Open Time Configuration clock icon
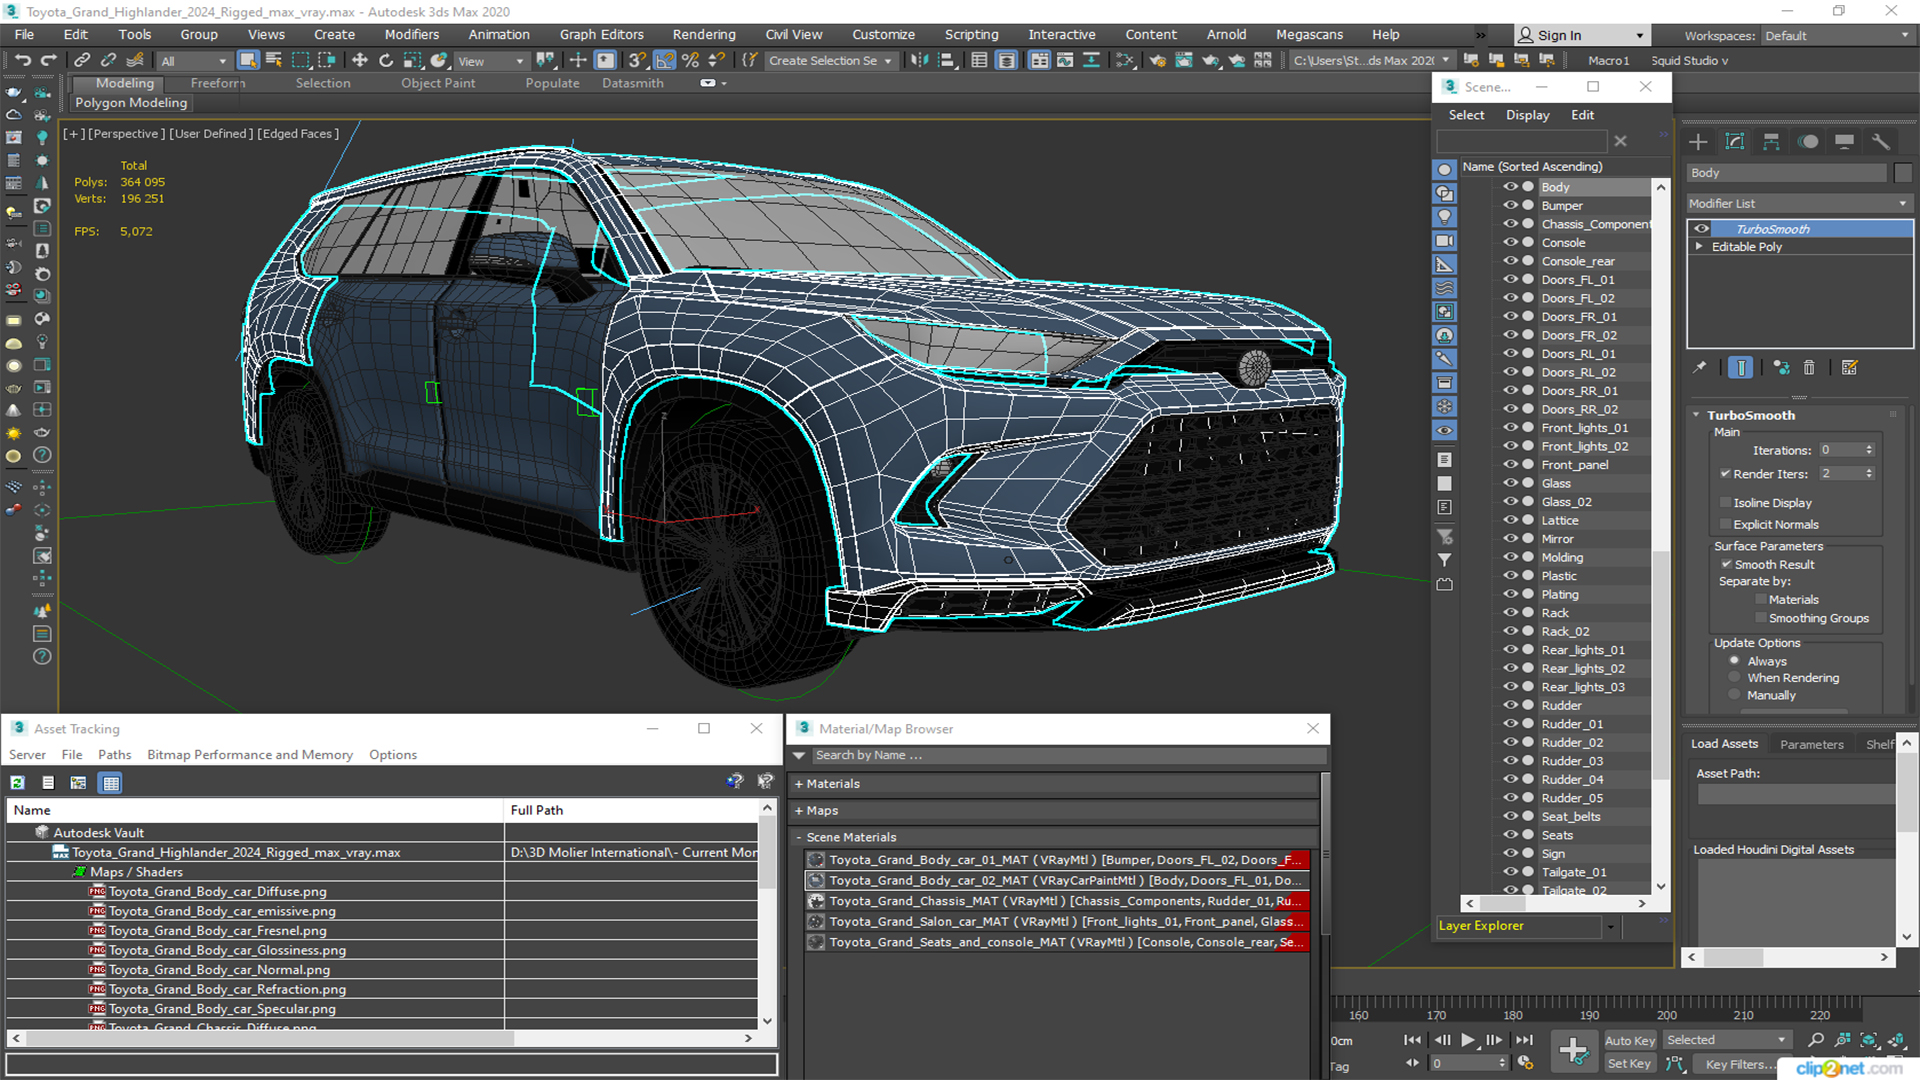The height and width of the screenshot is (1080, 1920). (1526, 1063)
